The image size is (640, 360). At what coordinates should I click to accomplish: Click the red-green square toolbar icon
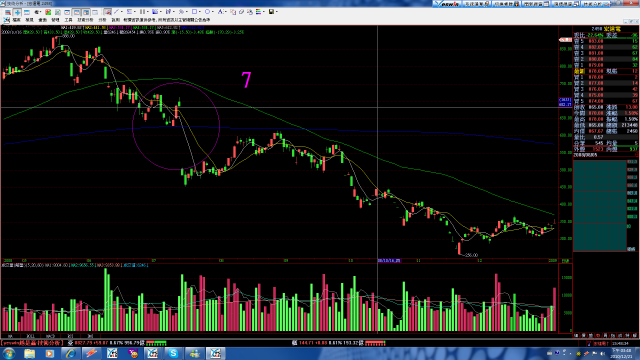(48, 12)
